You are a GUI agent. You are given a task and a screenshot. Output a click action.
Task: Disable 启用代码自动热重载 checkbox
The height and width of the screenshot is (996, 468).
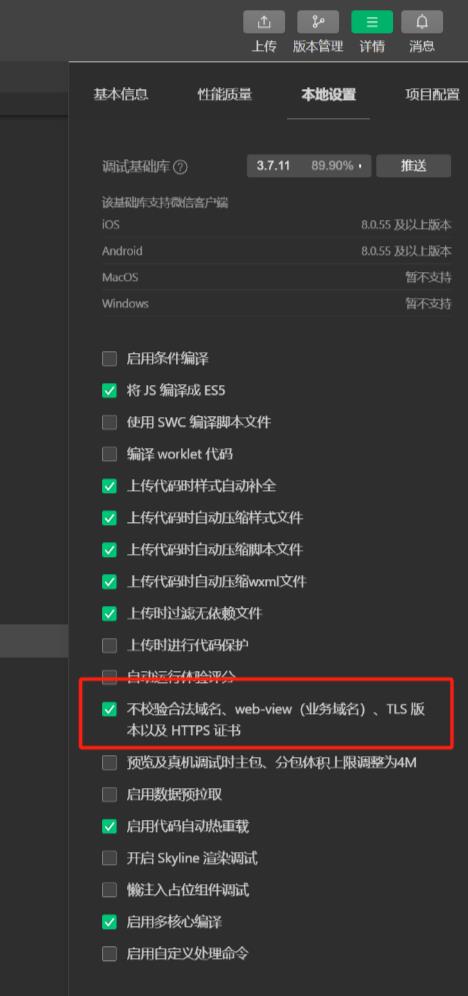[110, 826]
